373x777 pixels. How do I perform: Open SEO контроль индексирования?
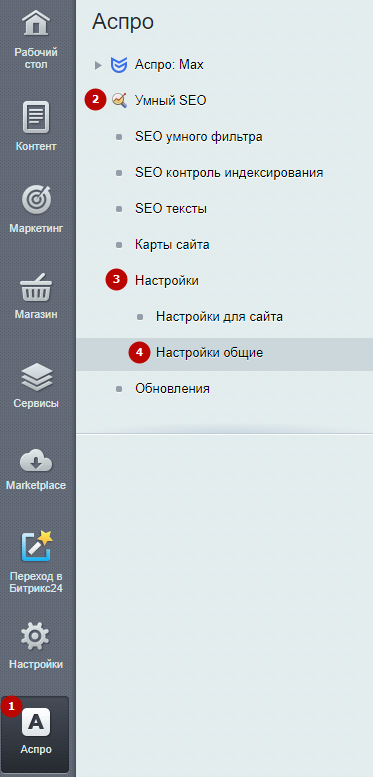point(229,173)
